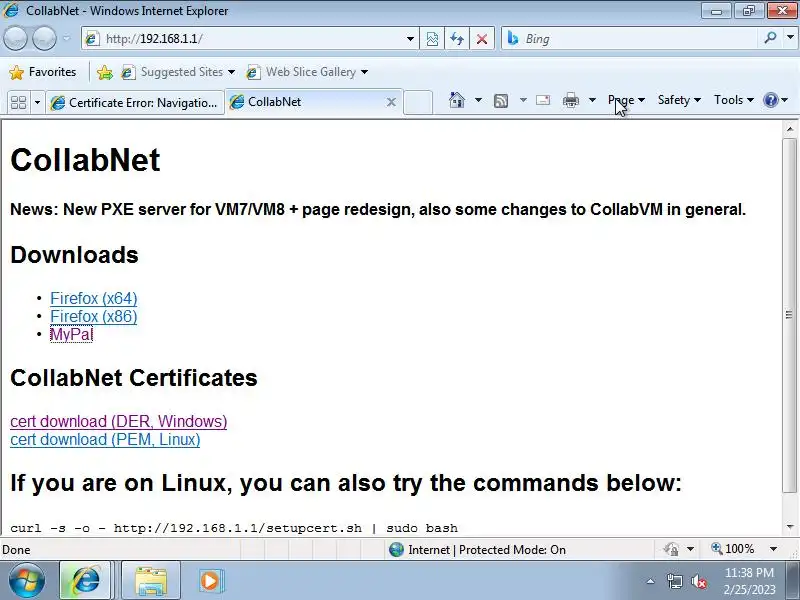Go forward using the Forward arrow button
The image size is (800, 600).
click(44, 38)
